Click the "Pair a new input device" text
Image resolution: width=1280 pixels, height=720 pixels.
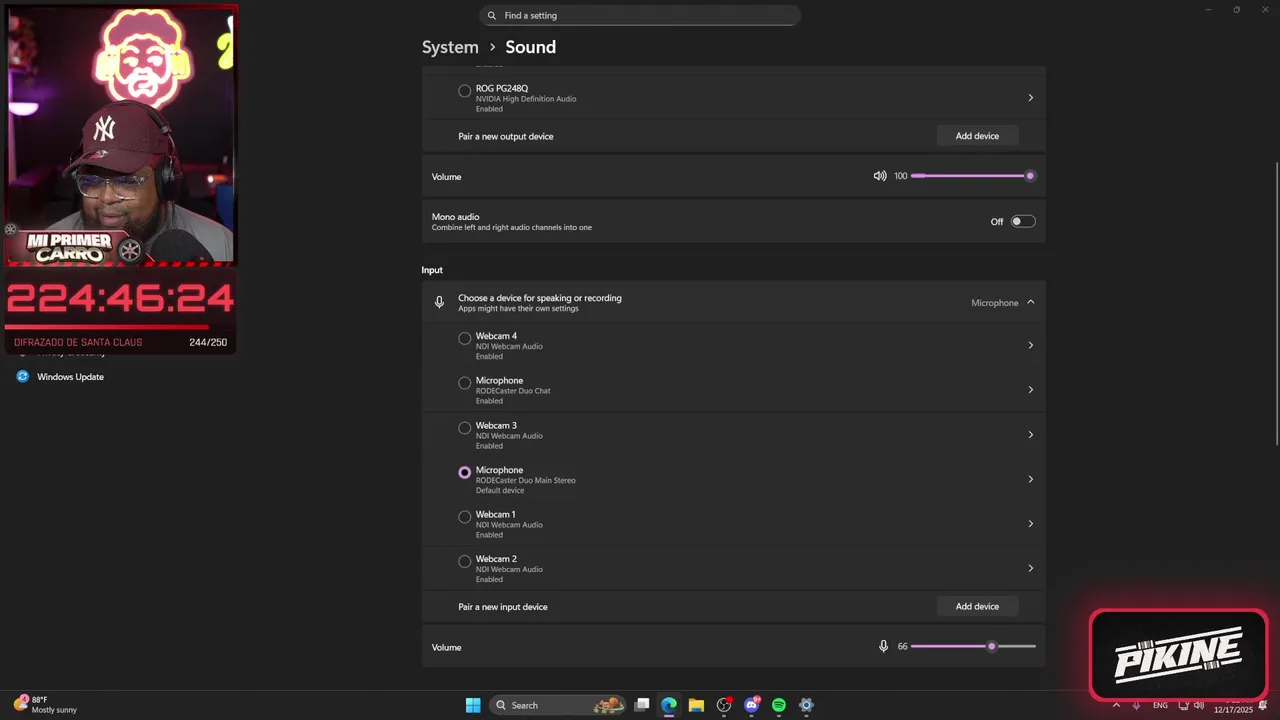(503, 607)
